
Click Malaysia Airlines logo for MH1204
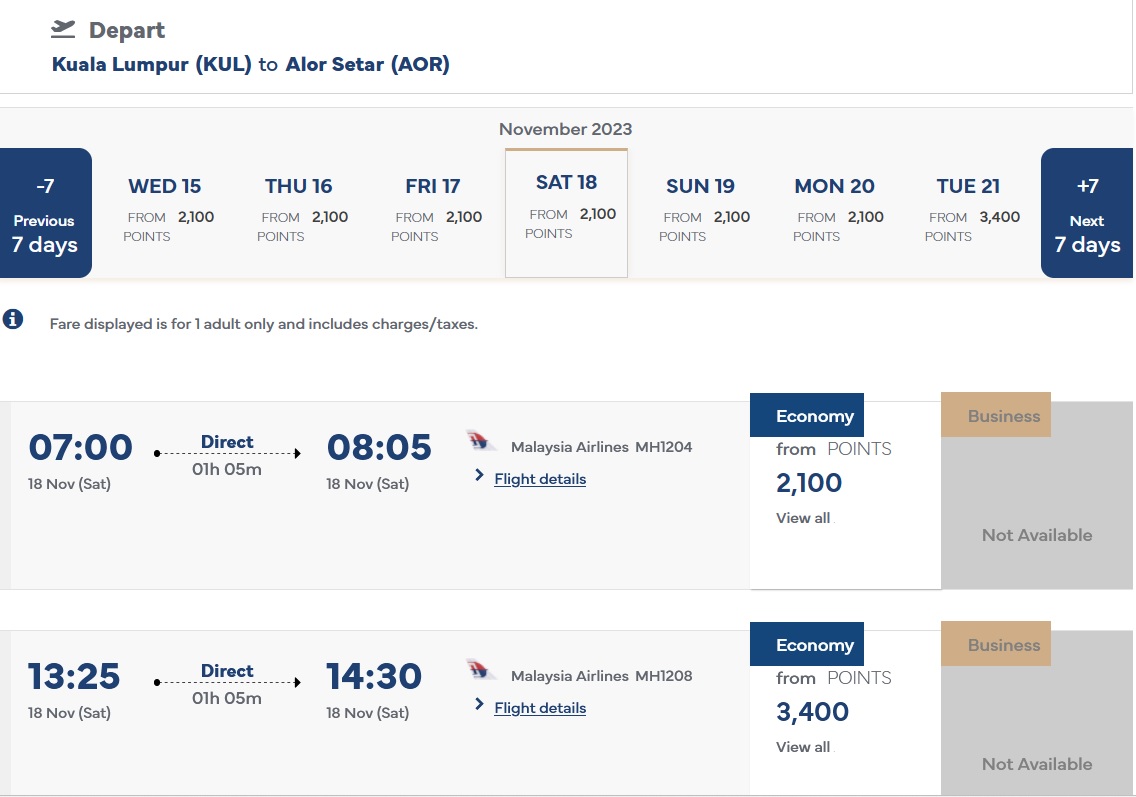(482, 442)
